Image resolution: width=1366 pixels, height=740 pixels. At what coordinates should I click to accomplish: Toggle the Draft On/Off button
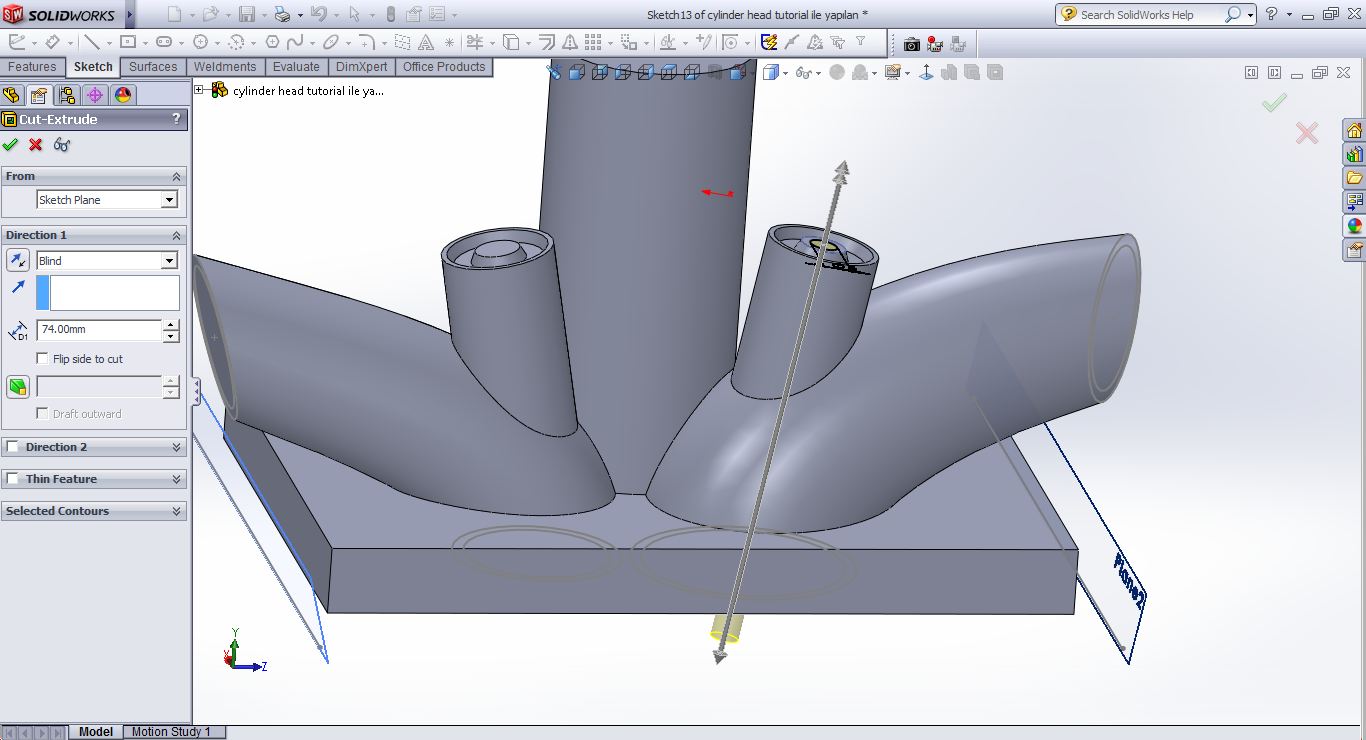pyautogui.click(x=18, y=387)
